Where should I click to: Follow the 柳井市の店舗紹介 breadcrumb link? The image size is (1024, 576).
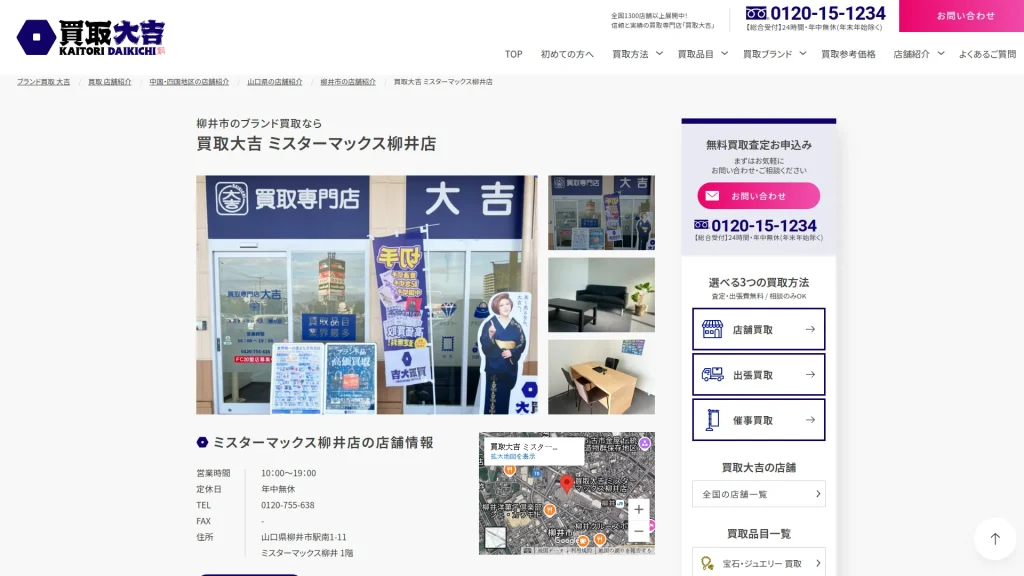[x=348, y=82]
